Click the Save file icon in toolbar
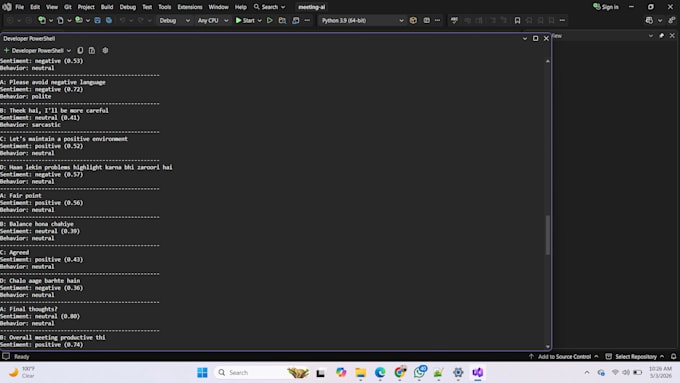The height and width of the screenshot is (383, 680). point(98,20)
